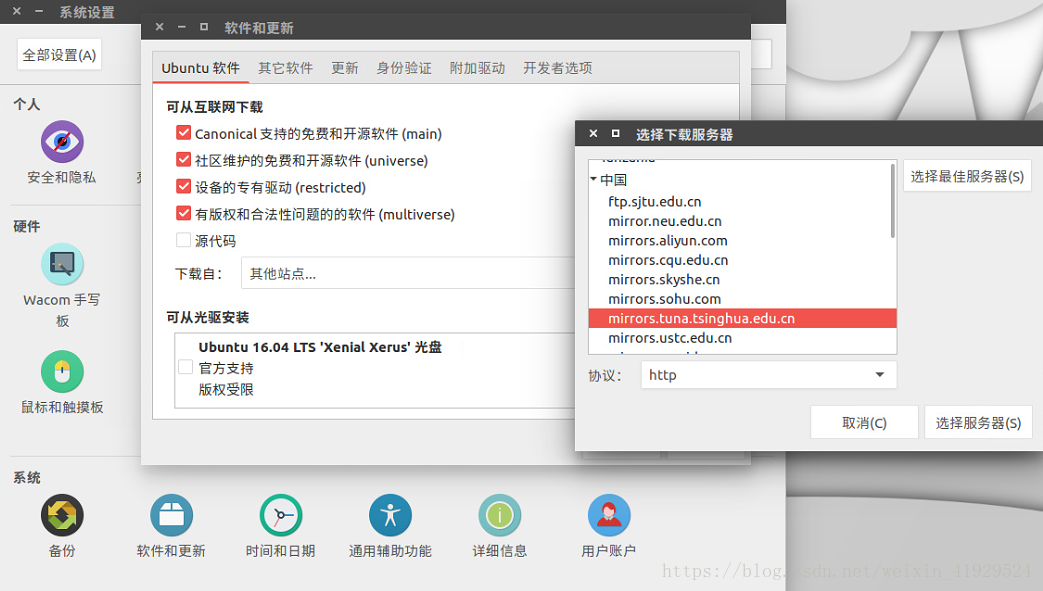Image resolution: width=1043 pixels, height=591 pixels.
Task: Maximize the 软件和更新 window
Action: (204, 27)
